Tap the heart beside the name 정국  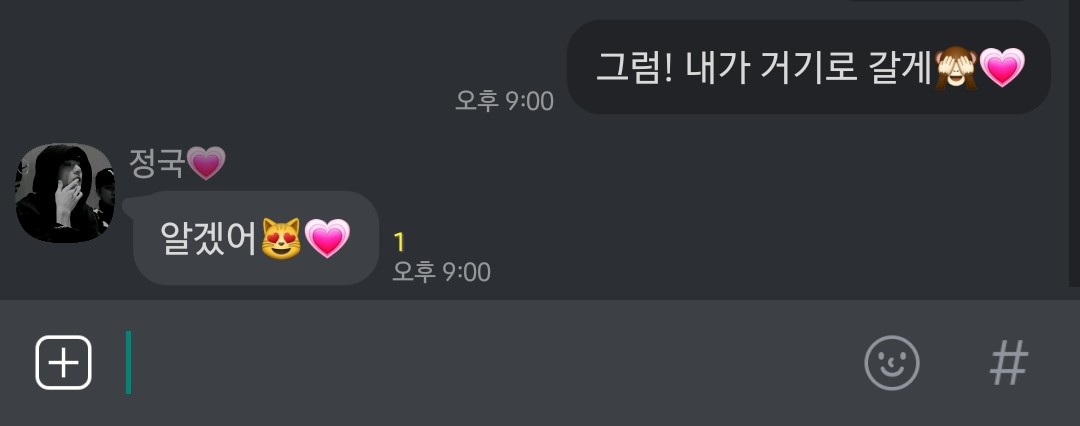tap(206, 164)
